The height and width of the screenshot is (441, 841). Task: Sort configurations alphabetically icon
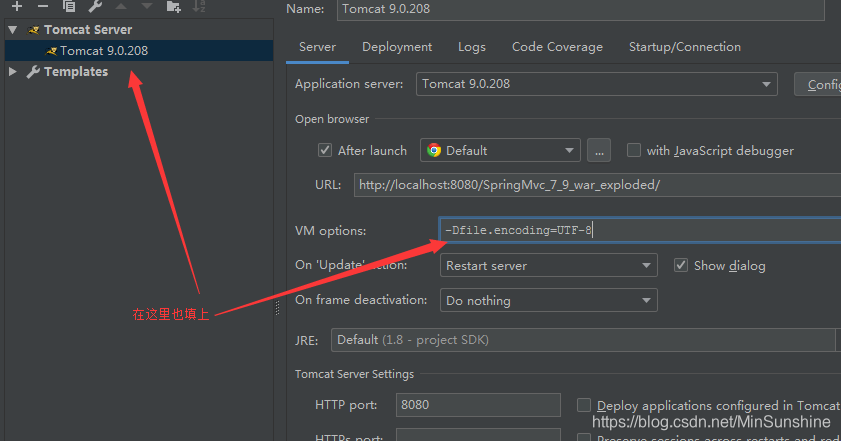point(199,6)
